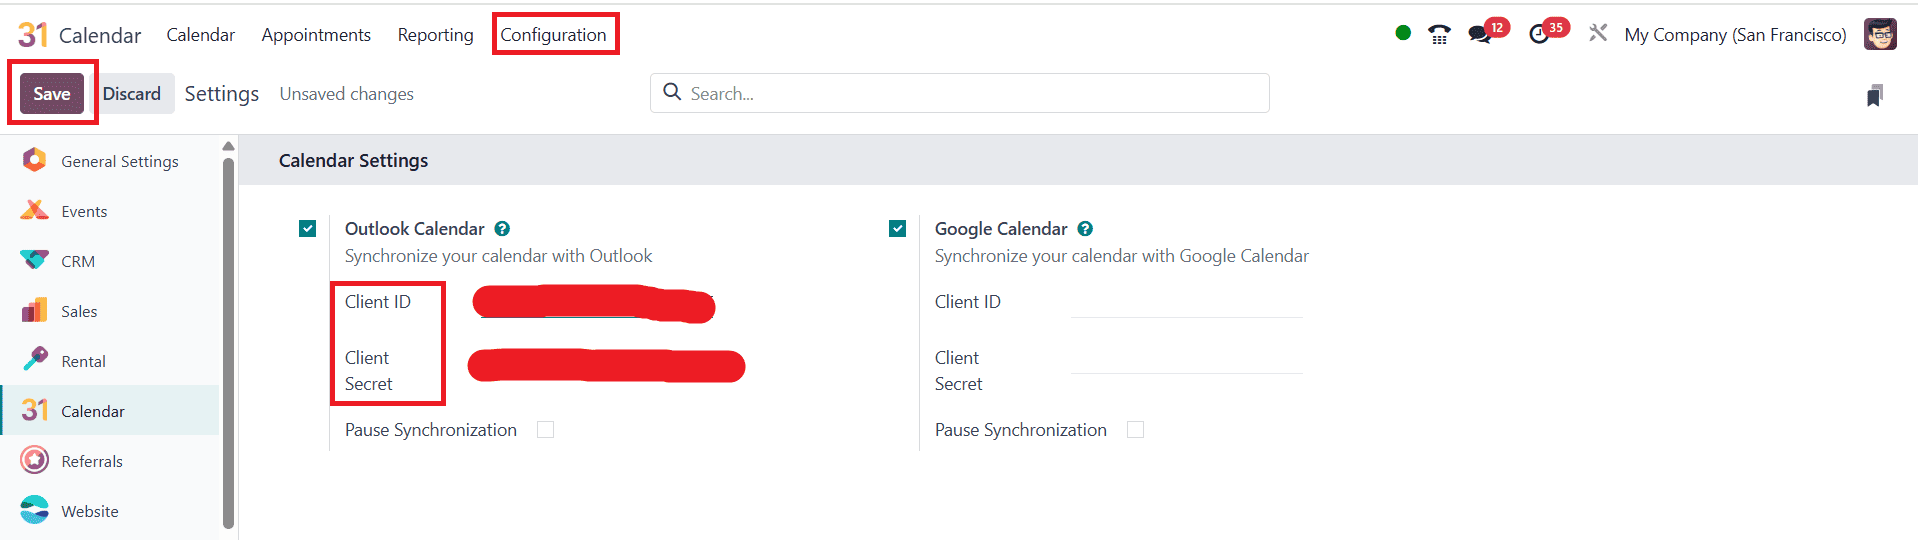Open Outlook Calendar help question icon
1918x540 pixels.
pos(502,229)
